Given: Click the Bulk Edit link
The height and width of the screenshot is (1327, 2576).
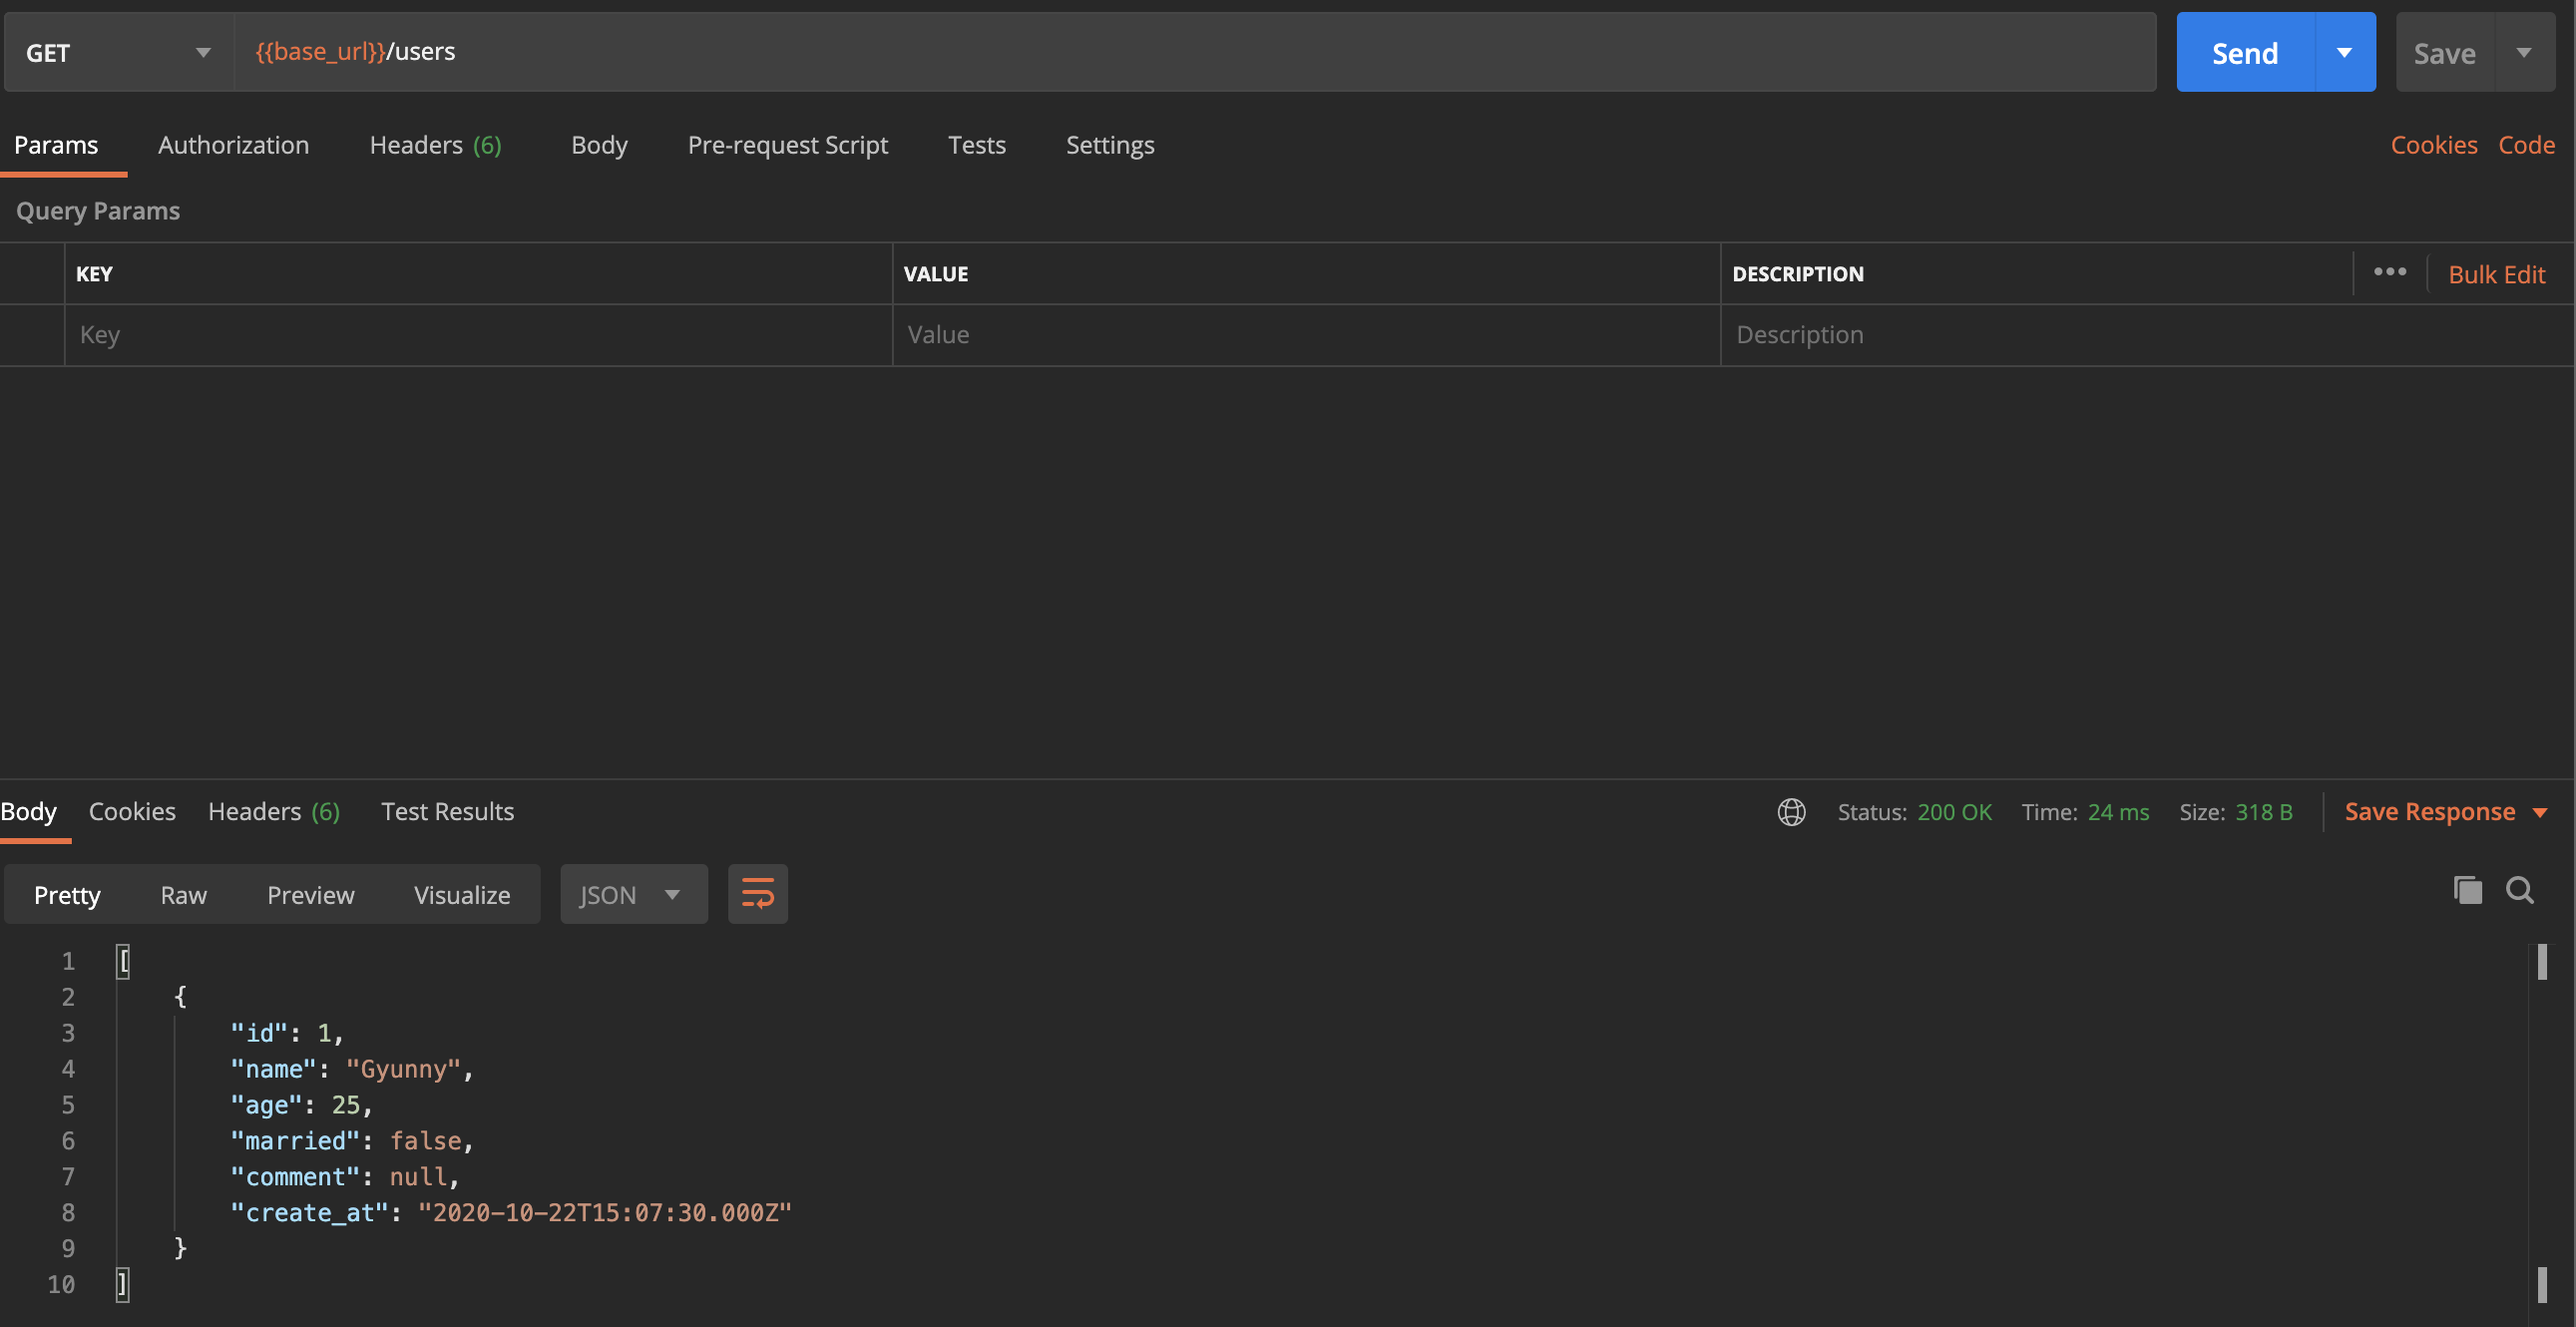Looking at the screenshot, I should pyautogui.click(x=2495, y=274).
